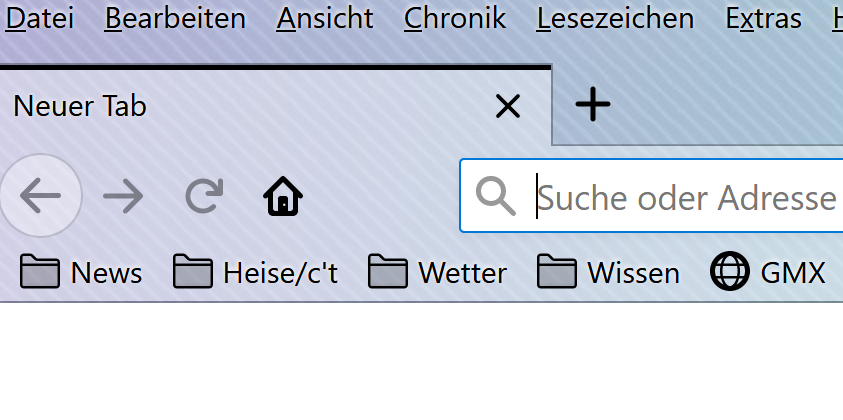Open the Bearbeiten menu
The width and height of the screenshot is (843, 420).
pyautogui.click(x=175, y=18)
